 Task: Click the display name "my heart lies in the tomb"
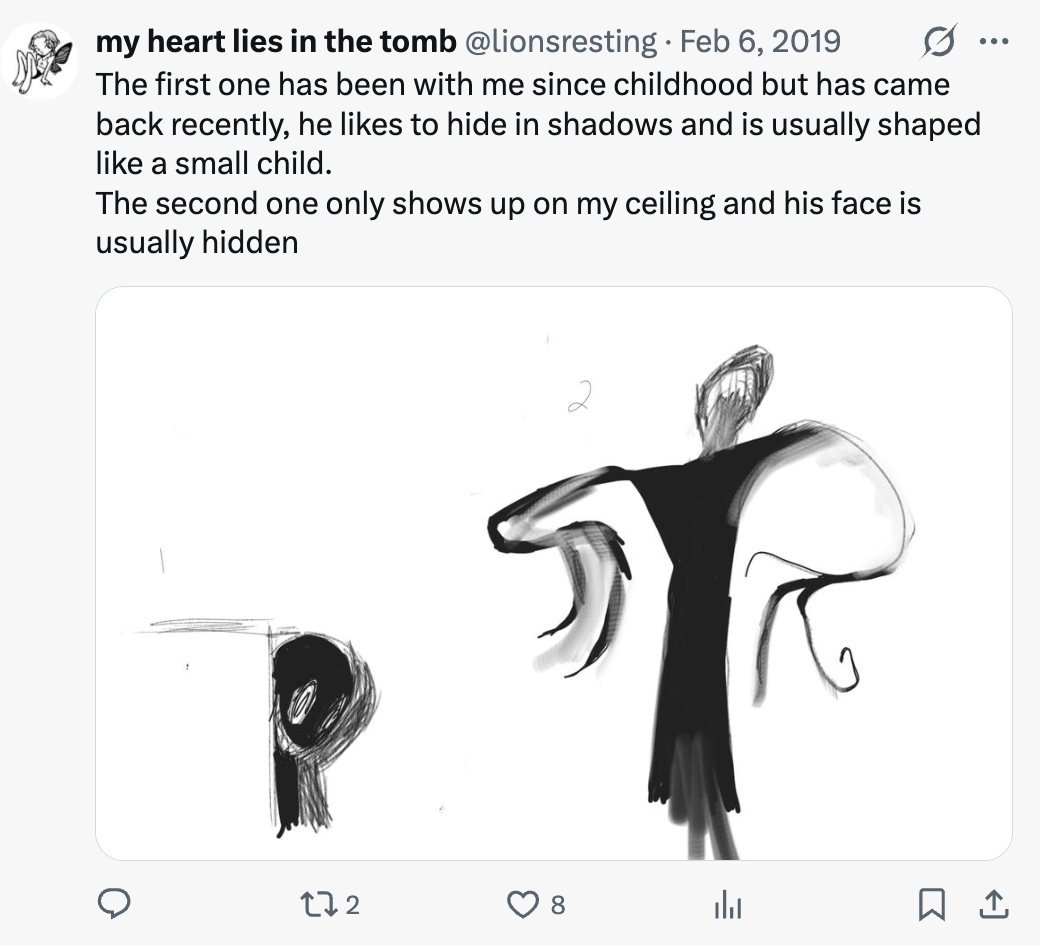point(276,42)
